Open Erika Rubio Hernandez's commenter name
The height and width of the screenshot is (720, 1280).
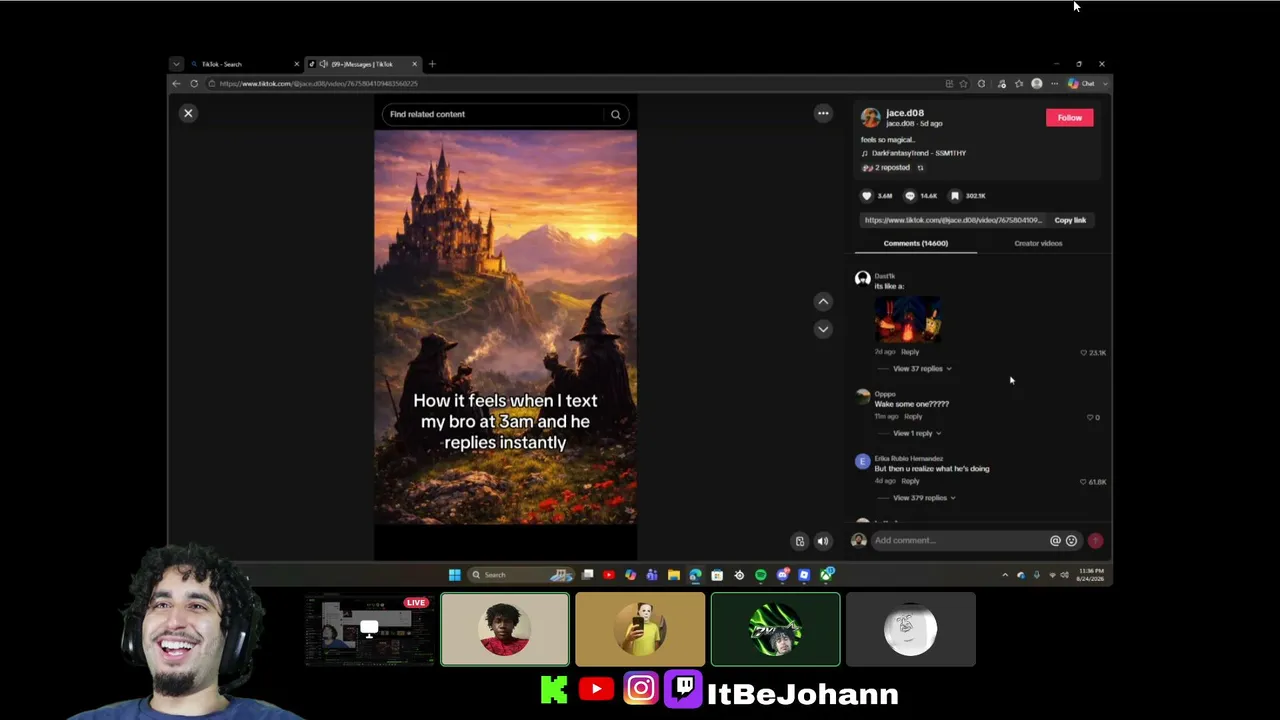908,459
